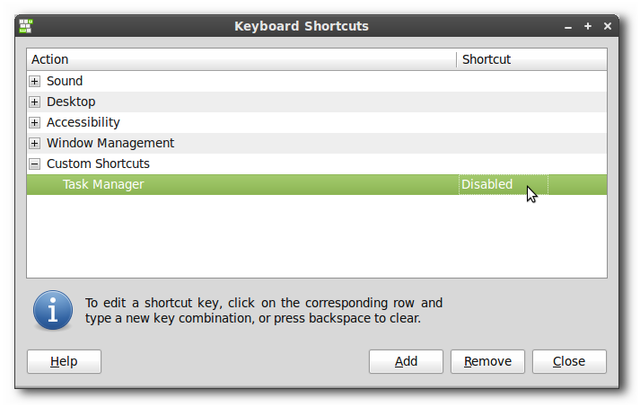Image resolution: width=640 pixels, height=407 pixels.
Task: Close the dialog using the Close button
Action: pos(569,361)
